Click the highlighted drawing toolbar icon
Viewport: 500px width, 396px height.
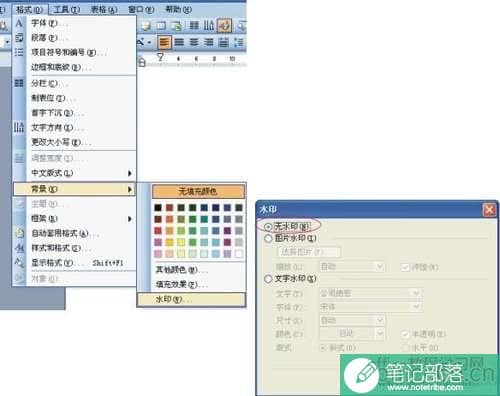224,25
